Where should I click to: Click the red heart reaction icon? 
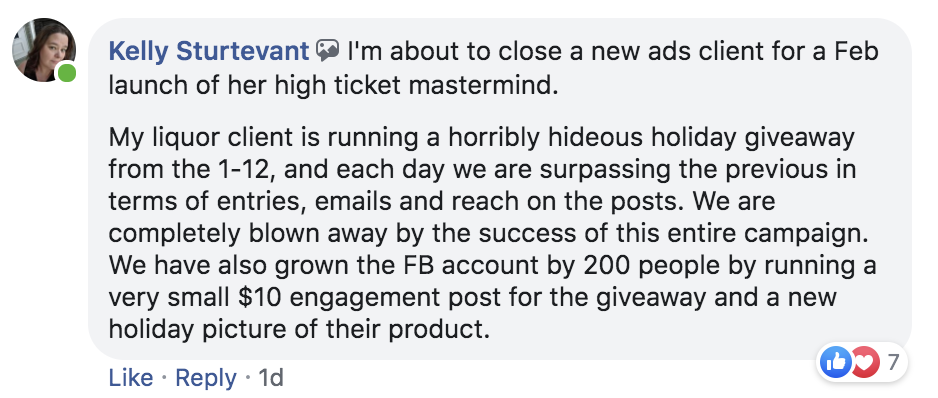[864, 361]
